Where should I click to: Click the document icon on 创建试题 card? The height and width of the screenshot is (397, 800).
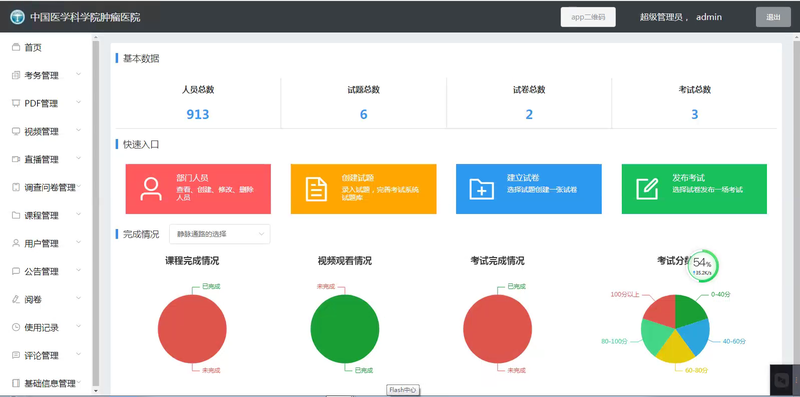point(316,189)
